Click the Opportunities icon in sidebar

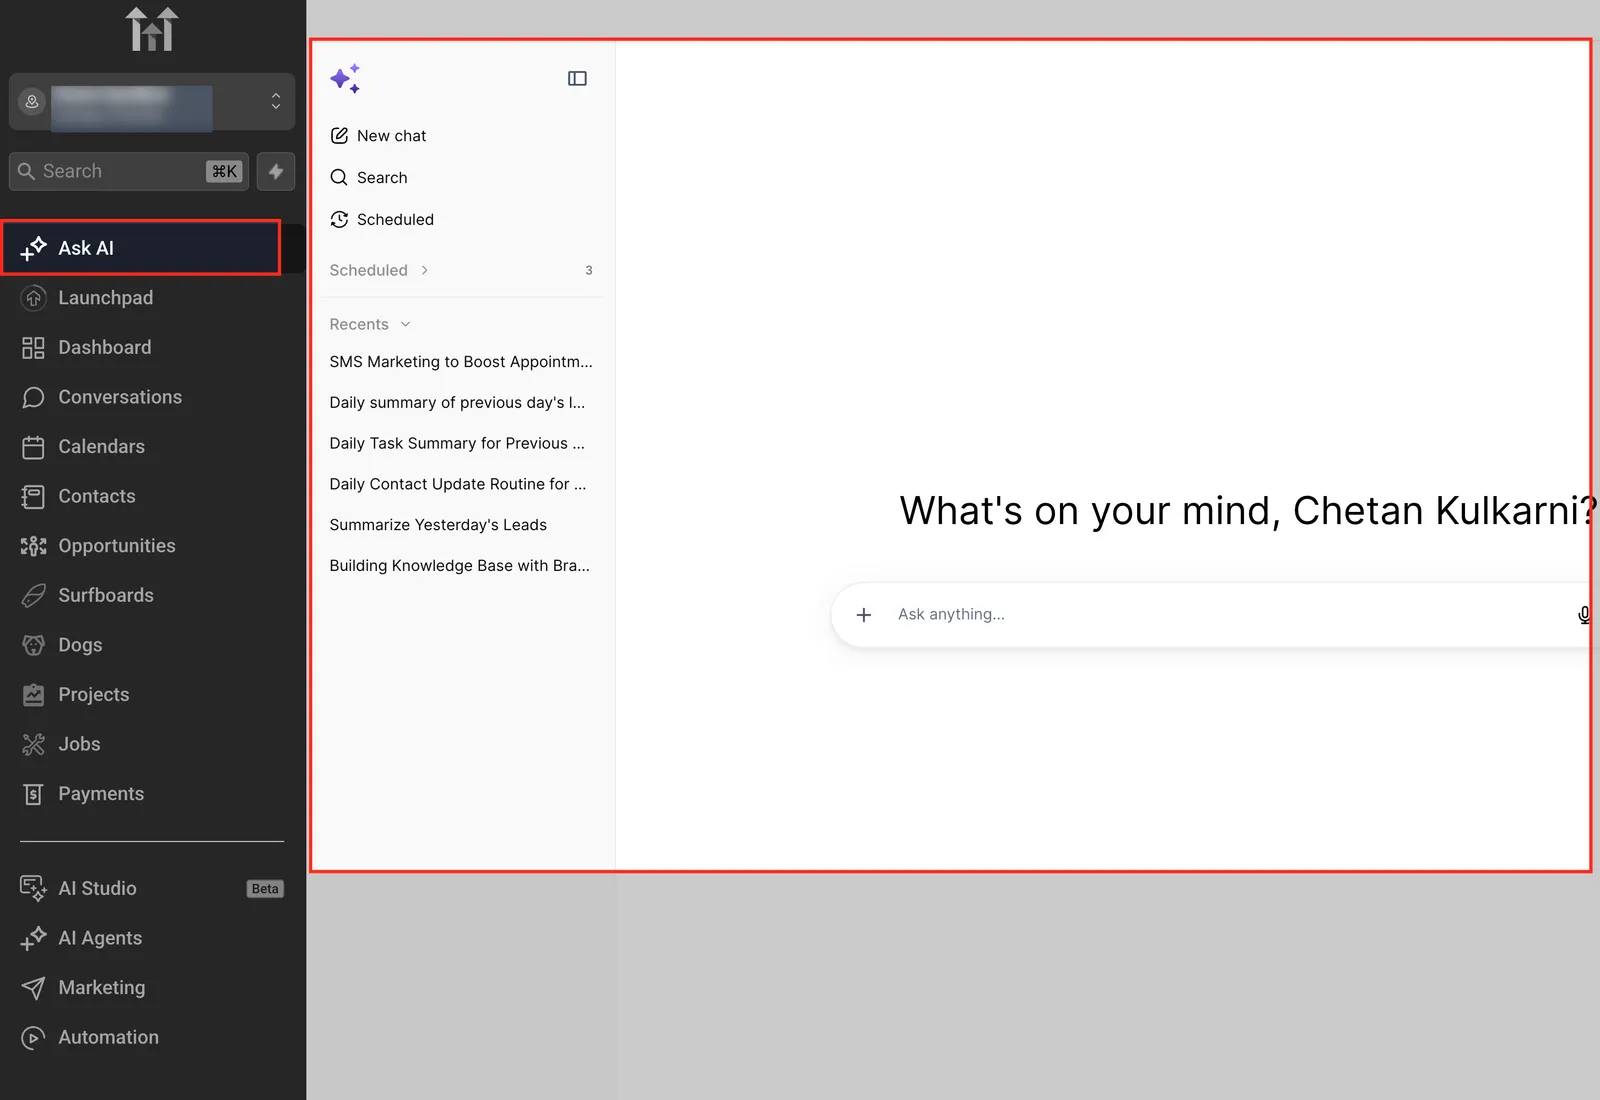click(33, 546)
